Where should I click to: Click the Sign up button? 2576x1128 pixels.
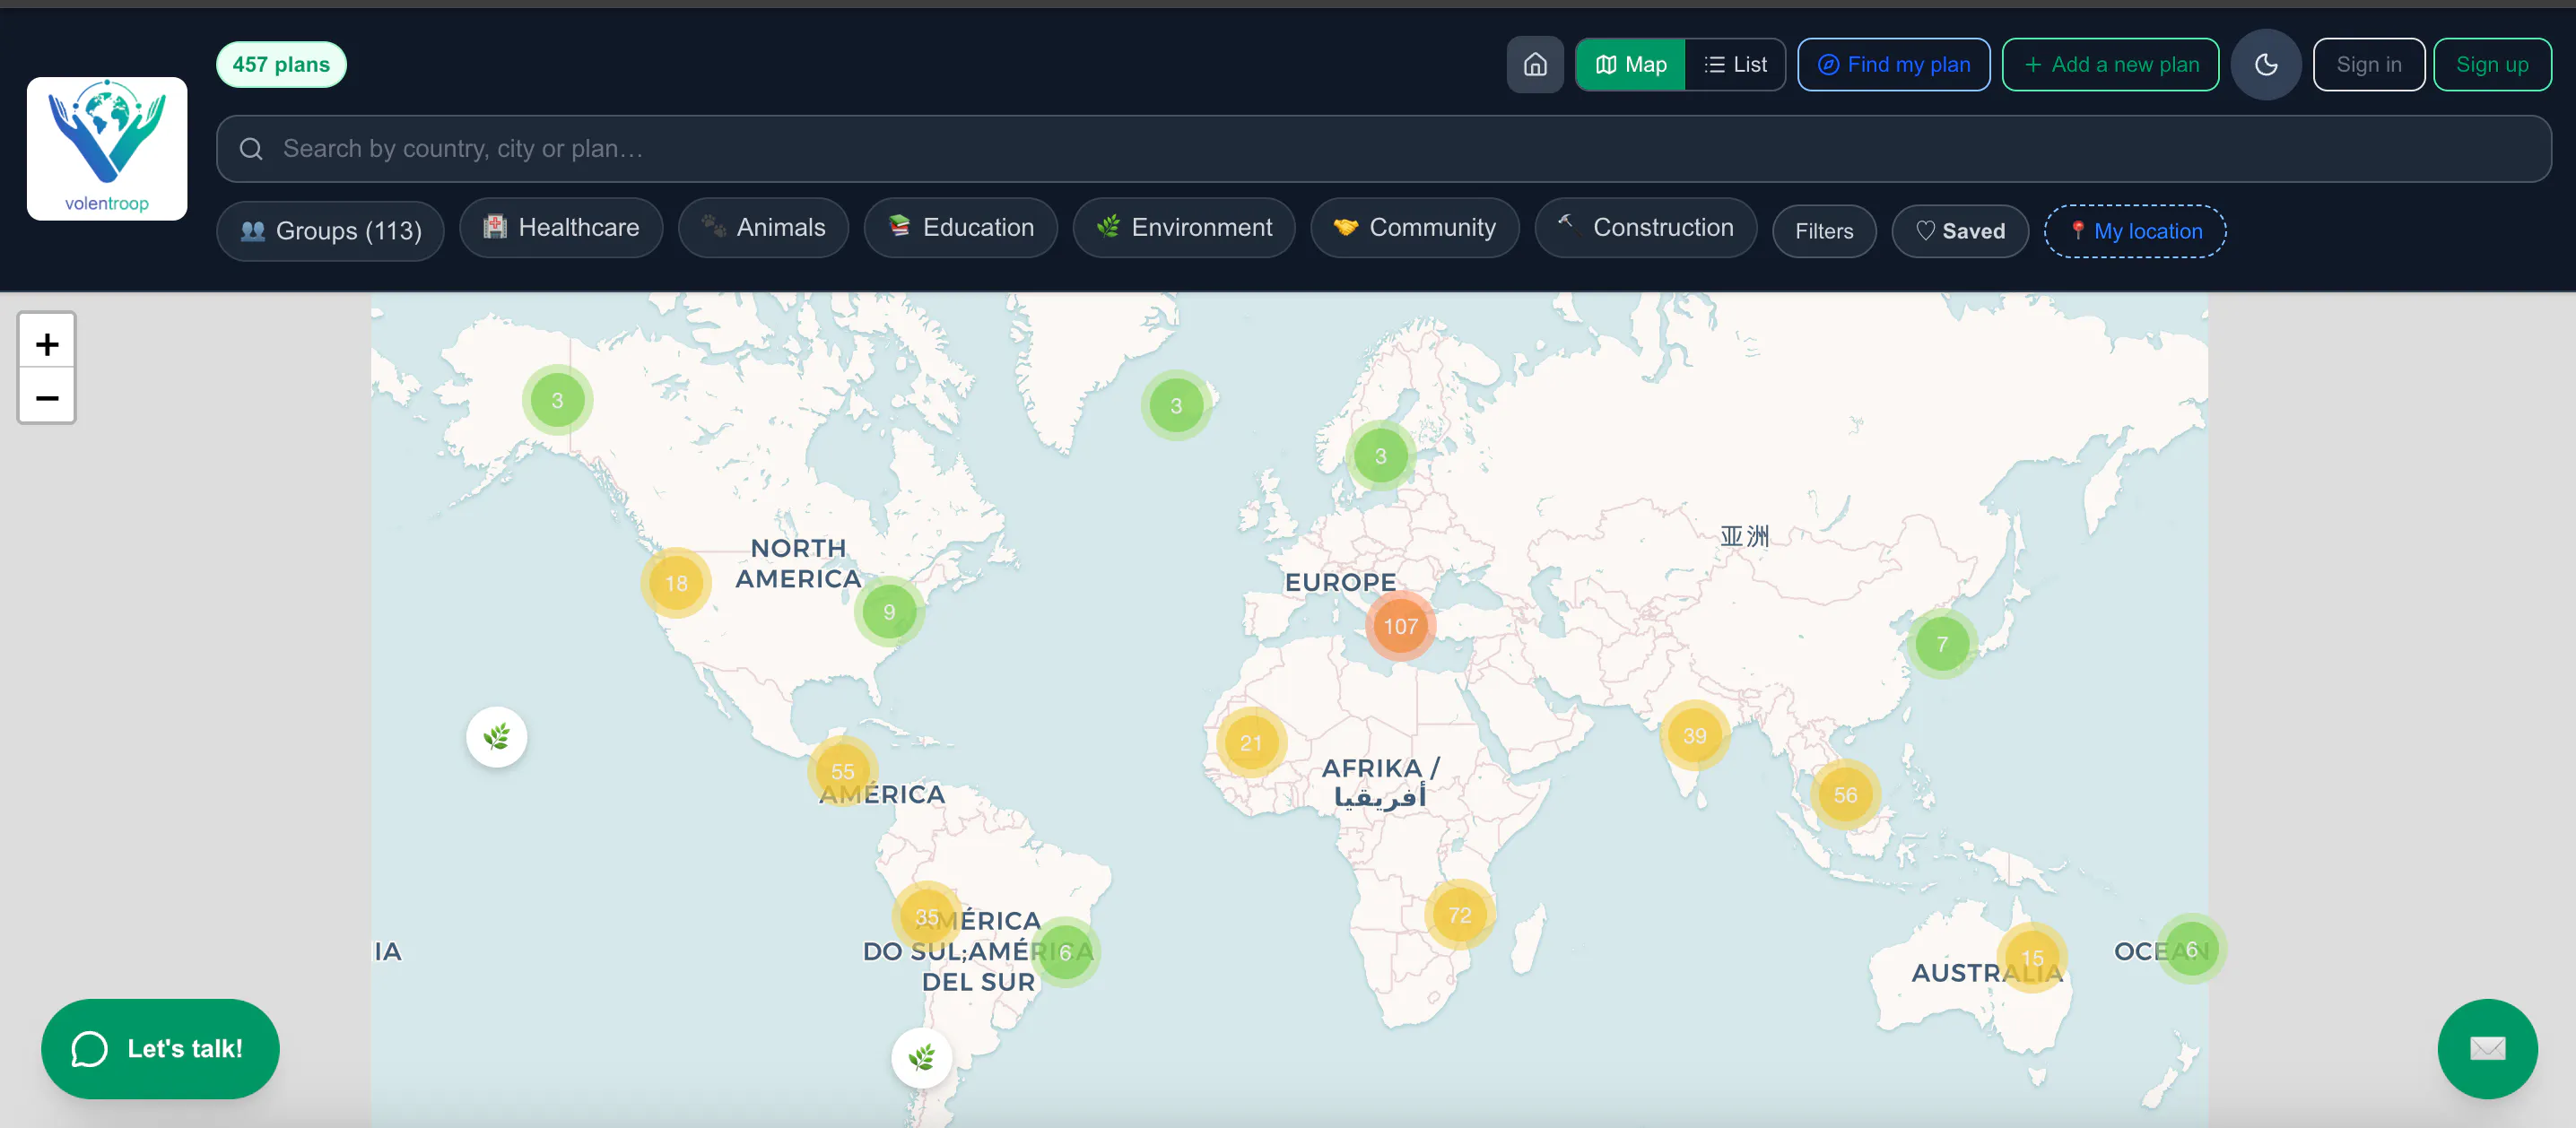2492,65
